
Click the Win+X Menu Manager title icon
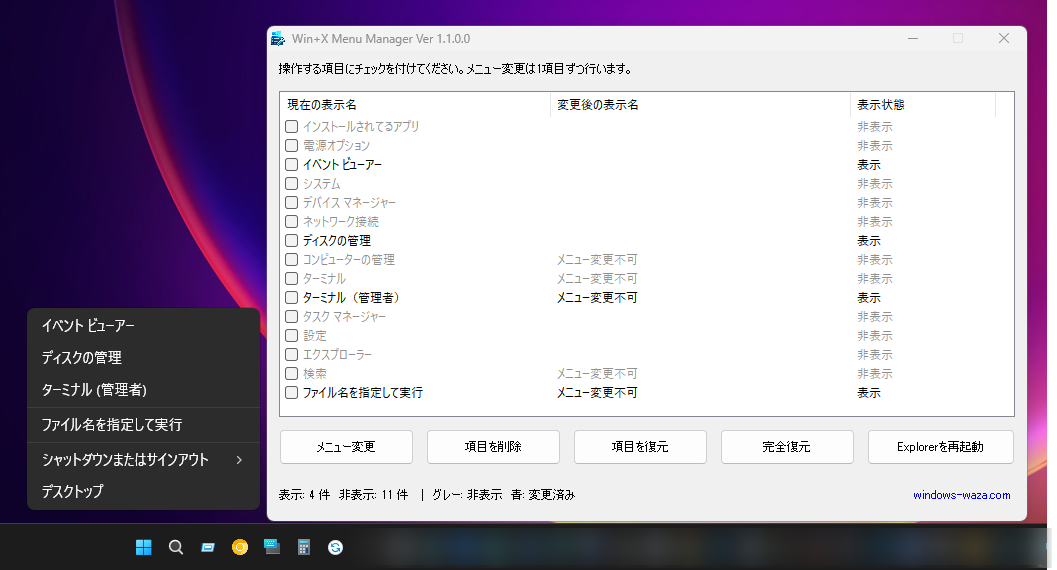[278, 39]
